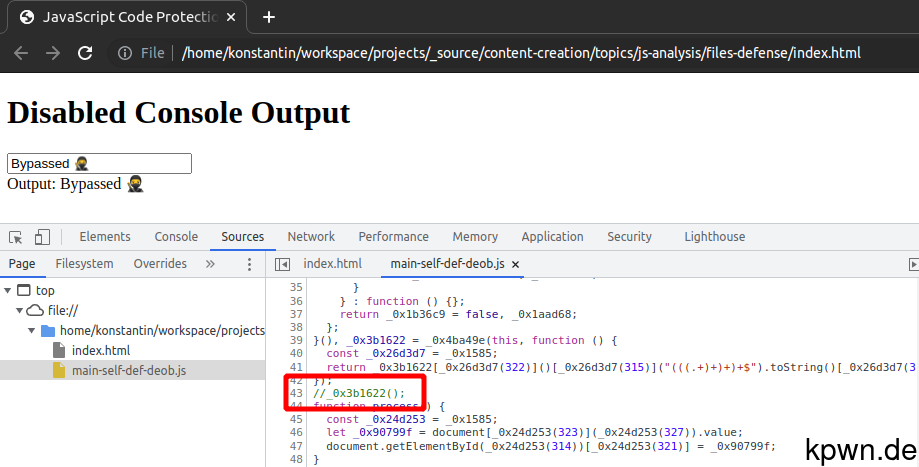The width and height of the screenshot is (919, 467).
Task: Open index.html in the file tree
Action: coord(101,350)
